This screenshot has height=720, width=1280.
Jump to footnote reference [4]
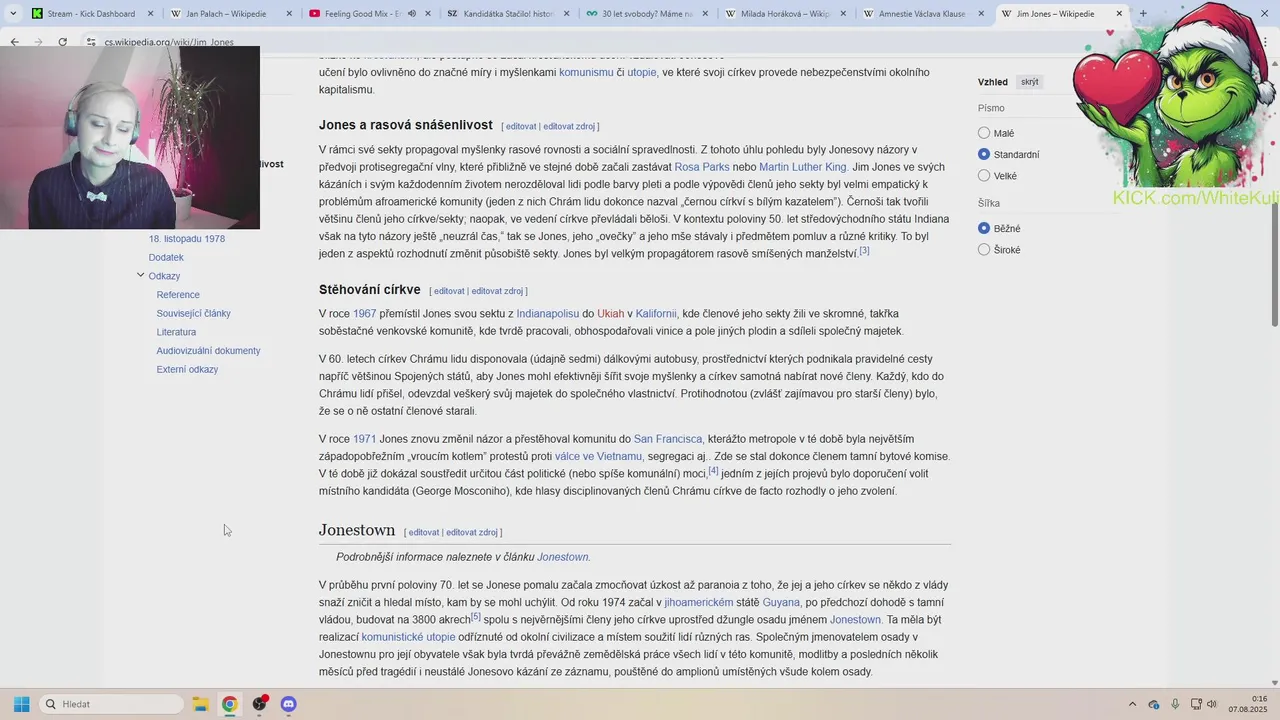click(x=713, y=470)
